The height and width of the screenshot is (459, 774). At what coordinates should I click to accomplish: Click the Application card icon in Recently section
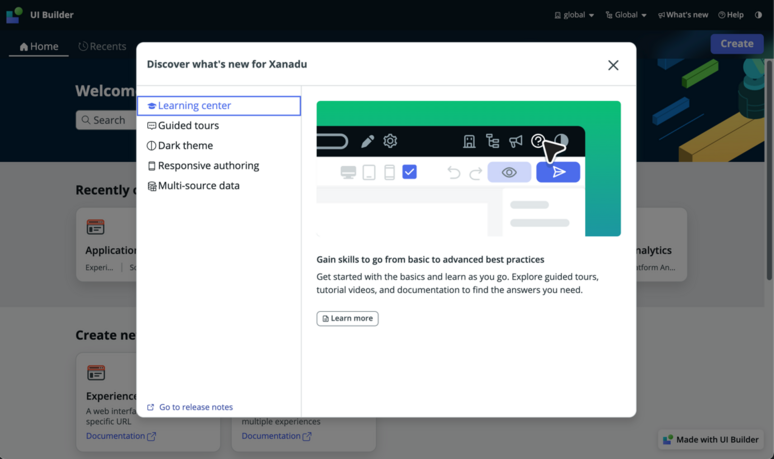click(x=95, y=227)
